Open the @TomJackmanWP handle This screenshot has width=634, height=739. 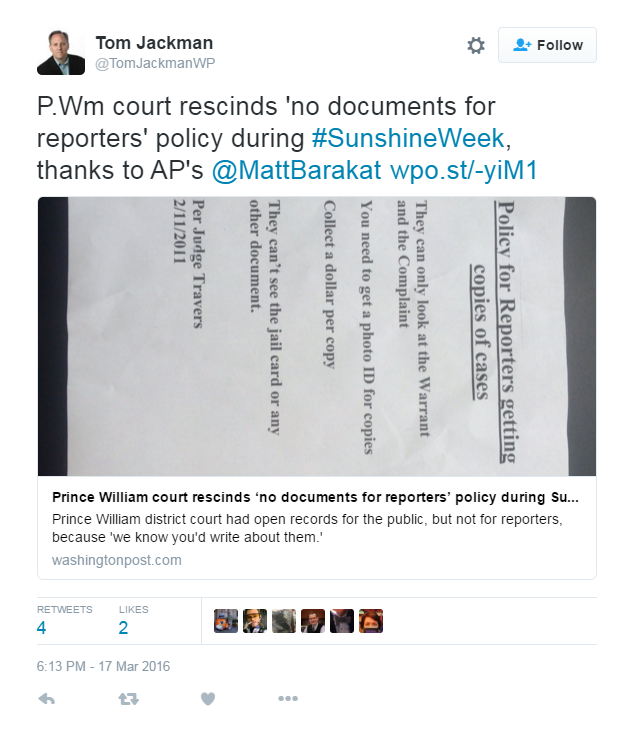click(155, 63)
